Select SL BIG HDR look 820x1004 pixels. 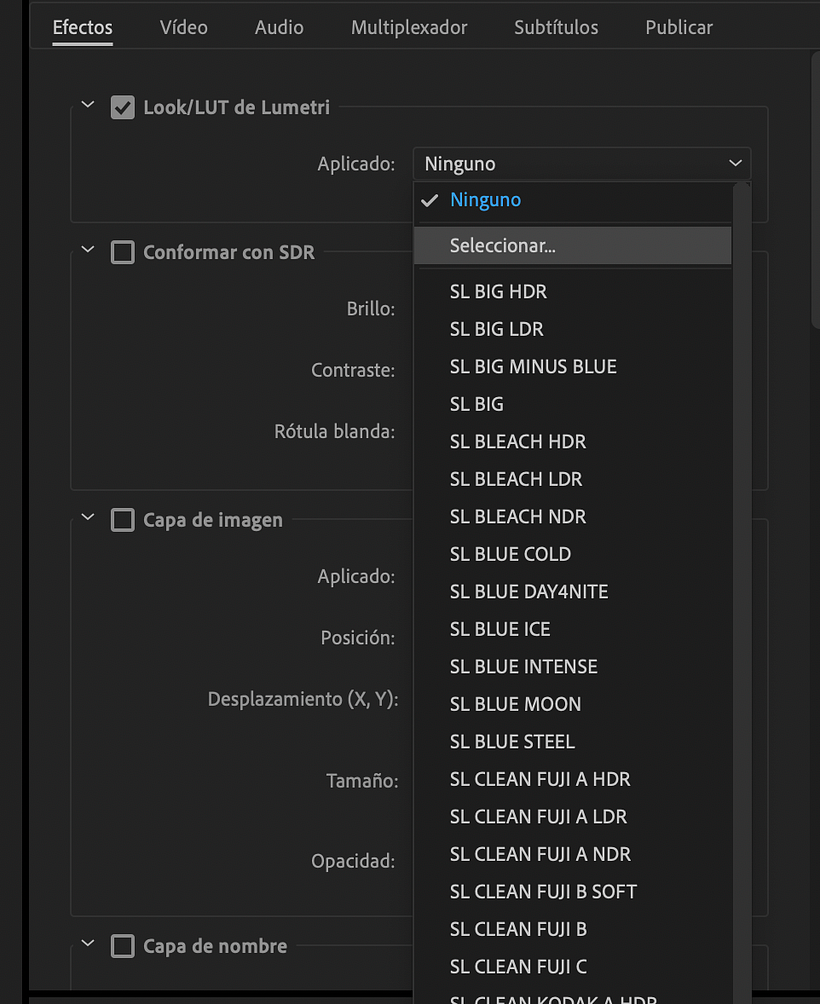point(572,291)
